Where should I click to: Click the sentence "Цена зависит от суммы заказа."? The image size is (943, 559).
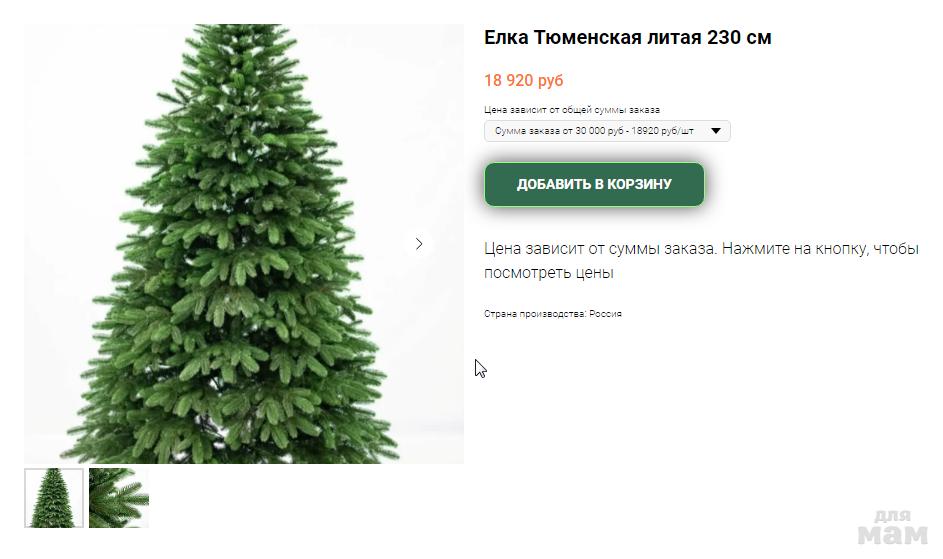coord(601,249)
